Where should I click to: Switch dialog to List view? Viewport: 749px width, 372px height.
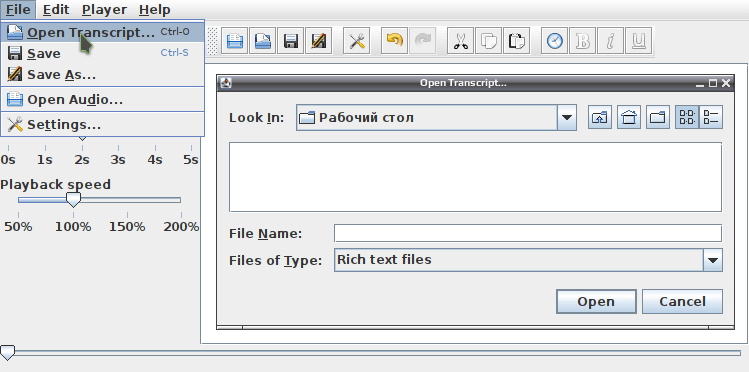(687, 117)
